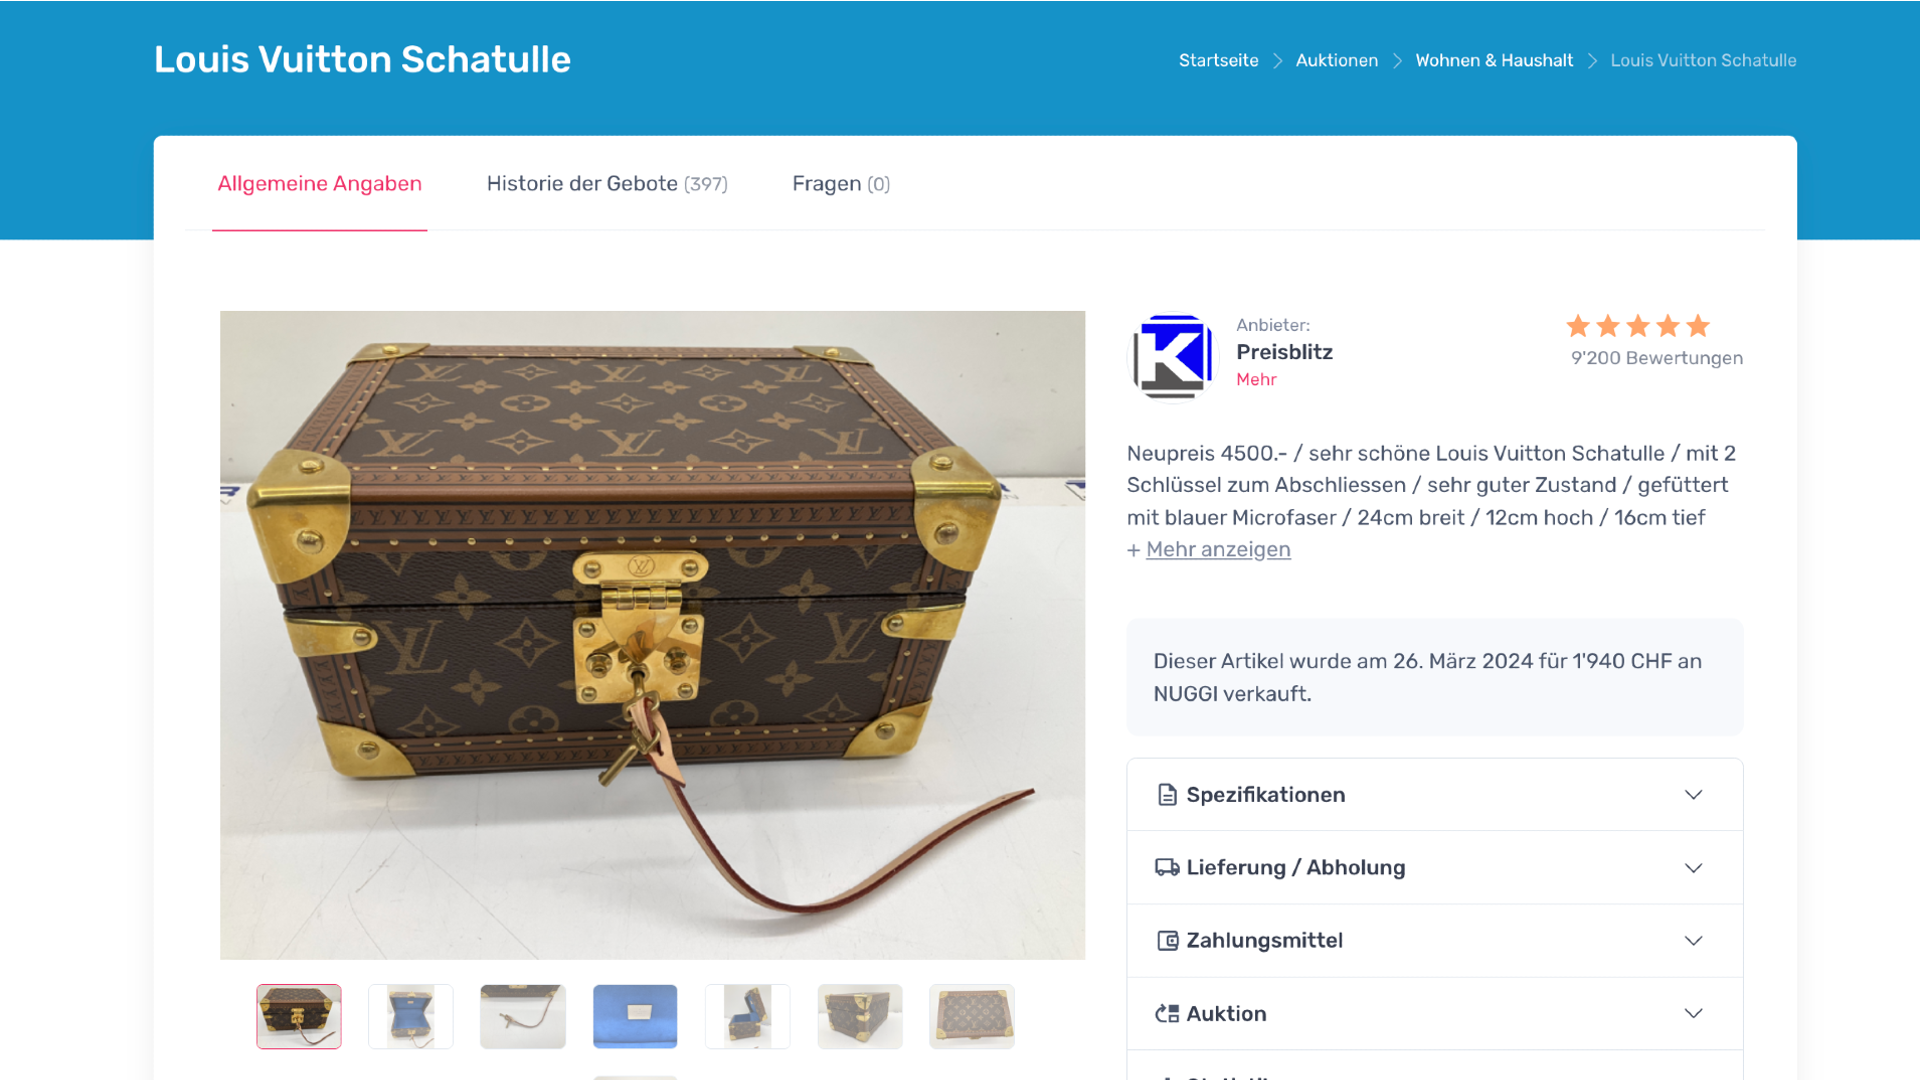Viewport: 1920px width, 1080px height.
Task: Click the Mehr anzeigen link
Action: tap(1218, 550)
